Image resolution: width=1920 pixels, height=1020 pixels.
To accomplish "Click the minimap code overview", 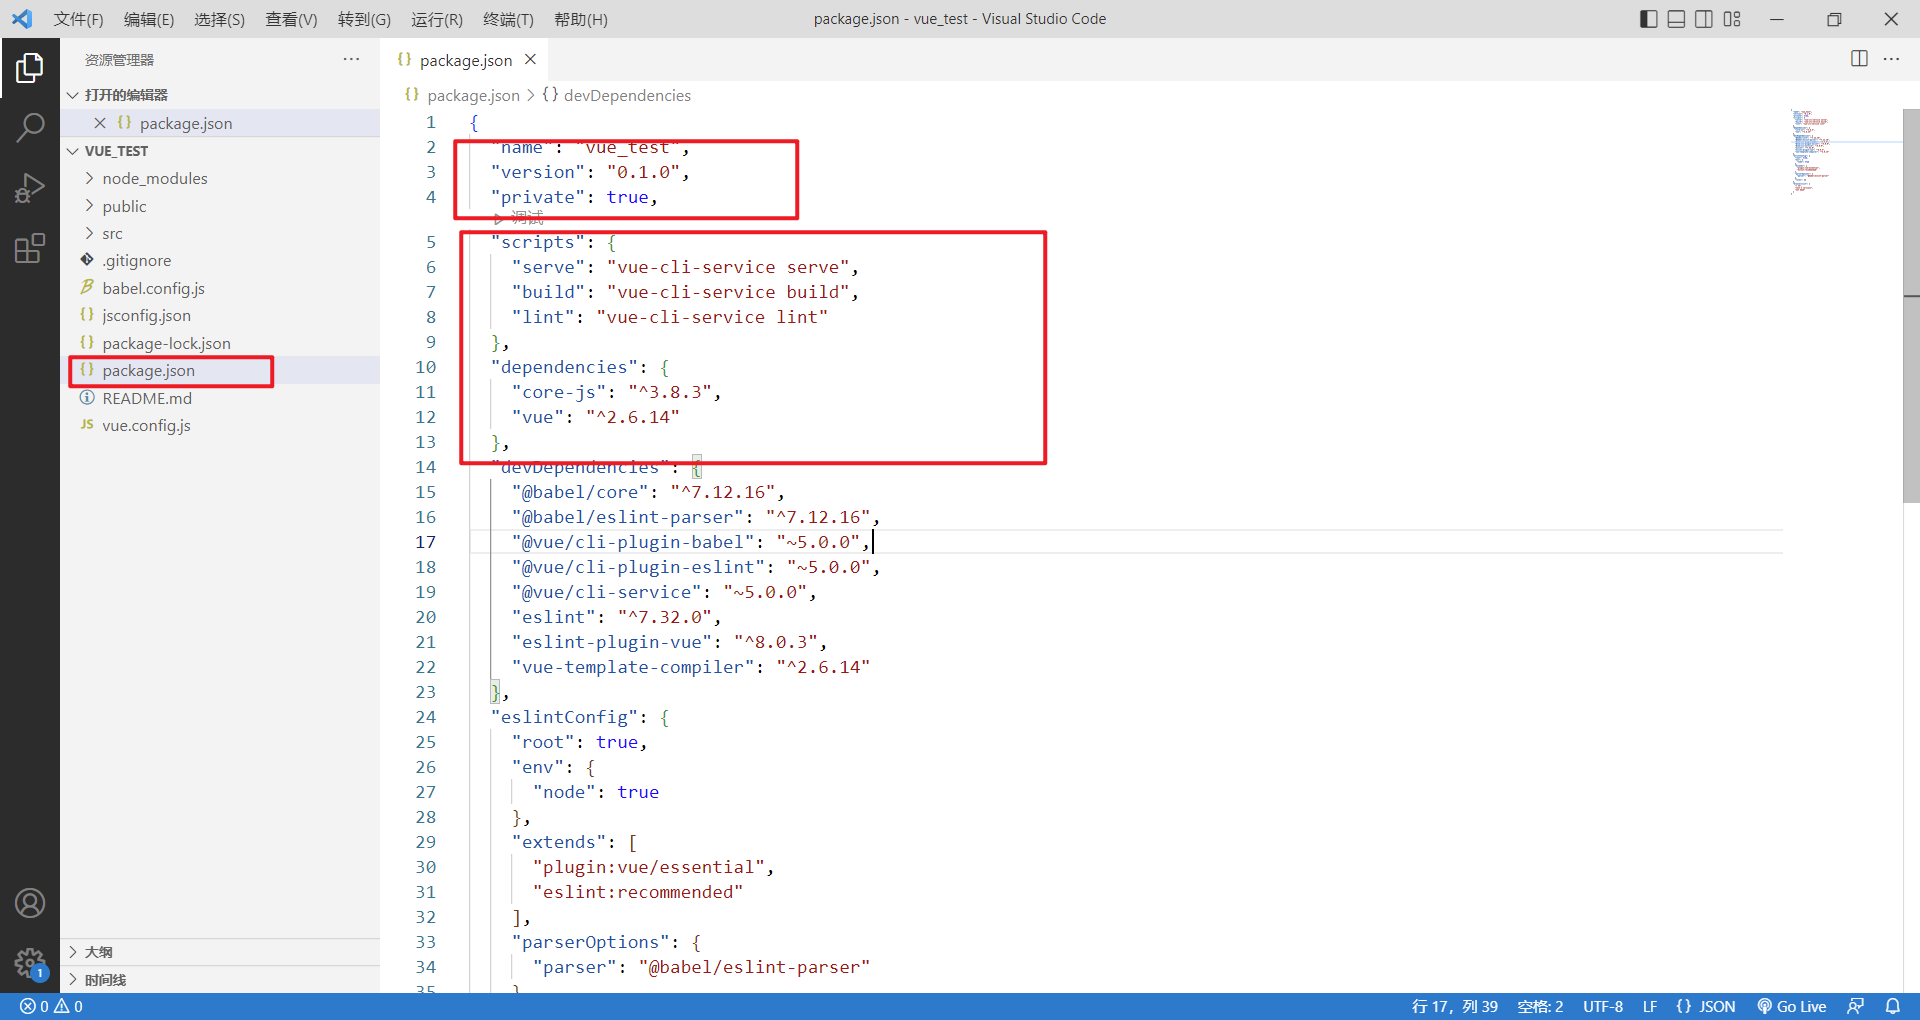I will pos(1810,152).
